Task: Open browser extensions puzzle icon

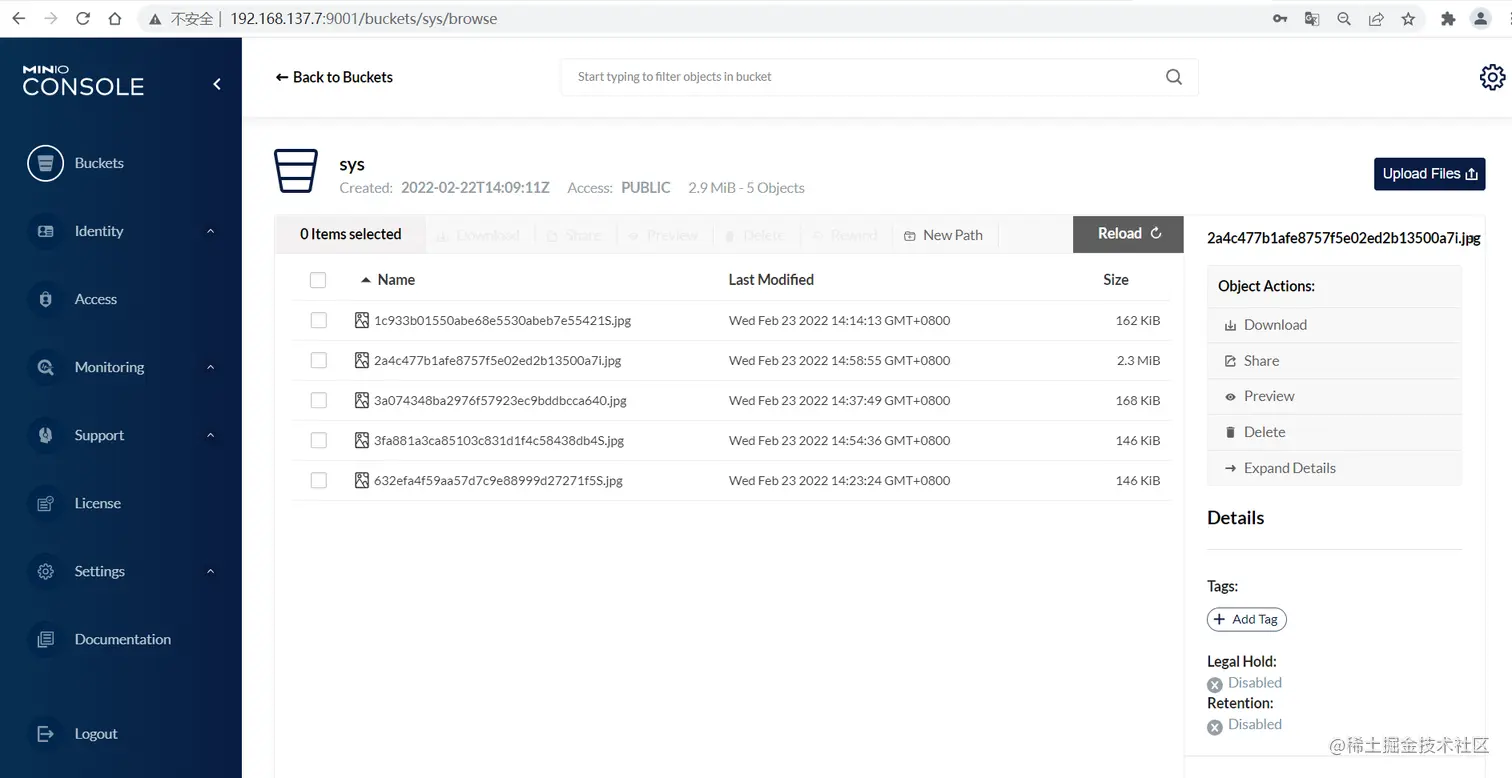Action: point(1447,18)
